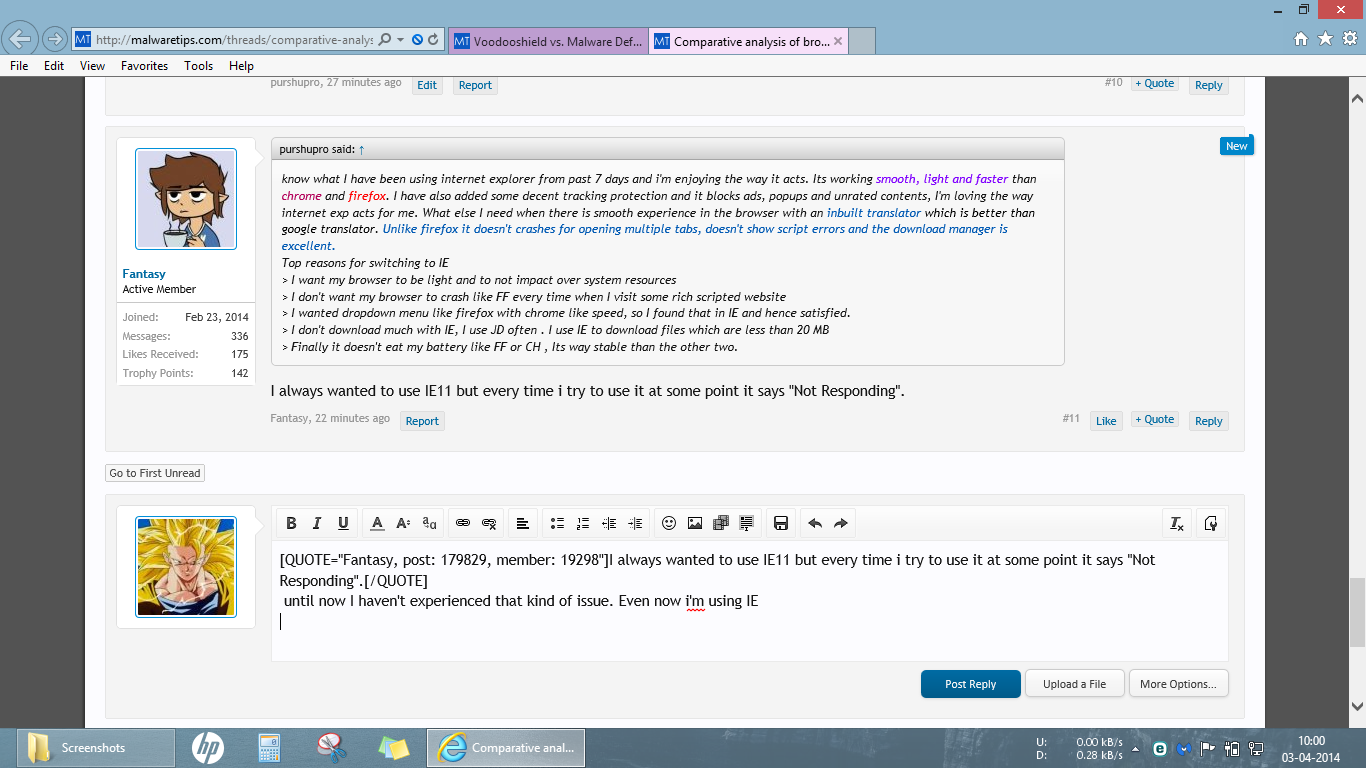This screenshot has width=1366, height=768.
Task: Click the save draft floppy icon
Action: point(781,523)
